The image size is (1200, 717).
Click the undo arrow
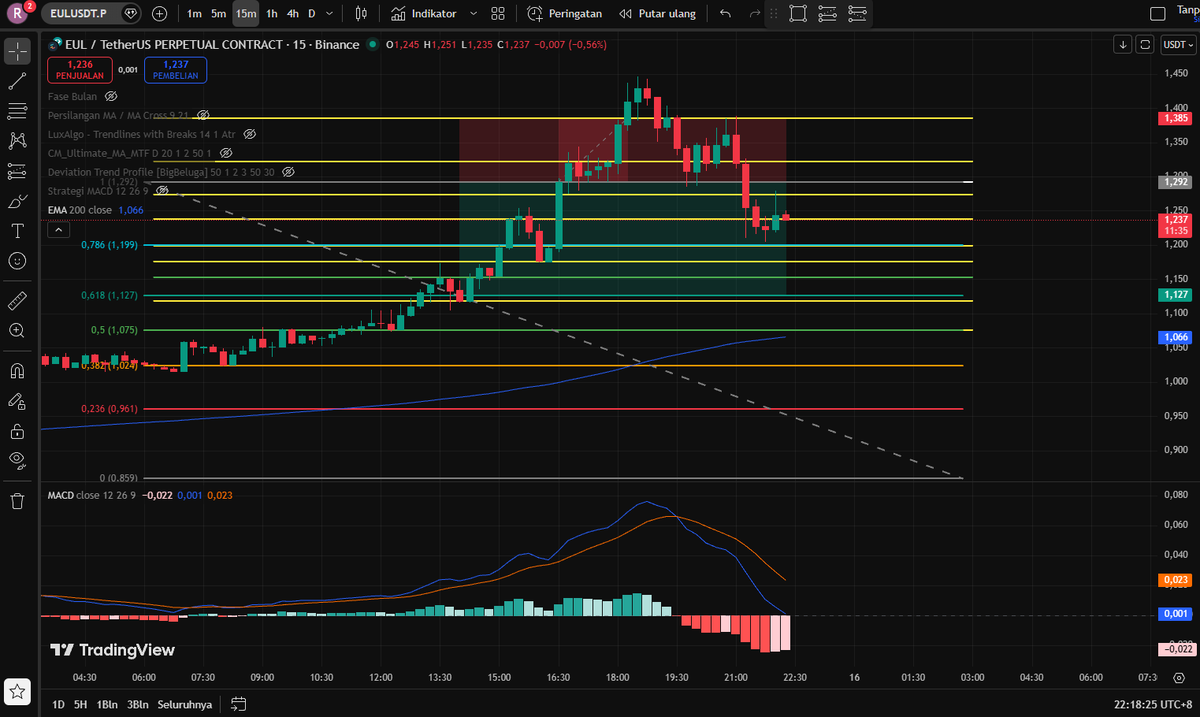tap(725, 14)
